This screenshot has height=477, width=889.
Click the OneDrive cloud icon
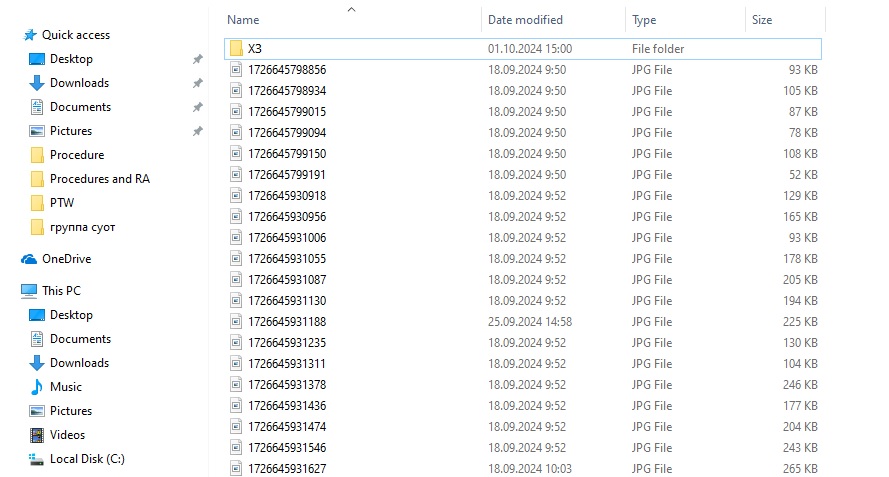[x=29, y=259]
